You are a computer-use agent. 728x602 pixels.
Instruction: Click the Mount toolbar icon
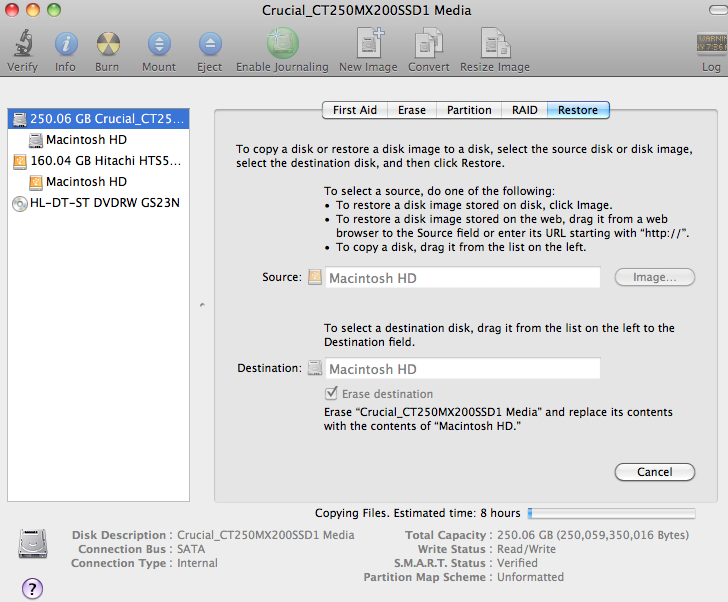coord(159,44)
